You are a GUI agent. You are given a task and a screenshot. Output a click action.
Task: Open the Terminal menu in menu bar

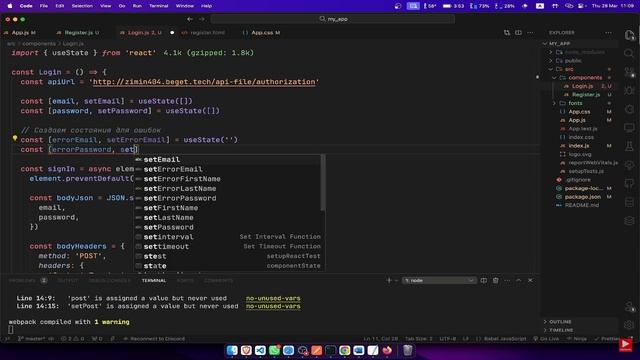[158, 6]
